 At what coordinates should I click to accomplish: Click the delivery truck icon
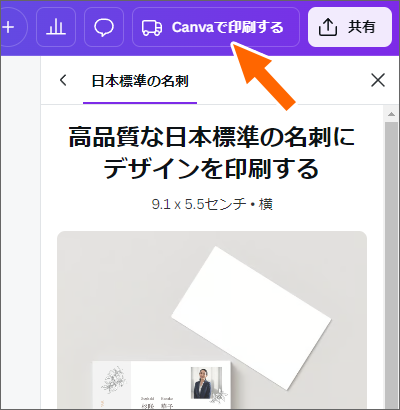(x=152, y=27)
